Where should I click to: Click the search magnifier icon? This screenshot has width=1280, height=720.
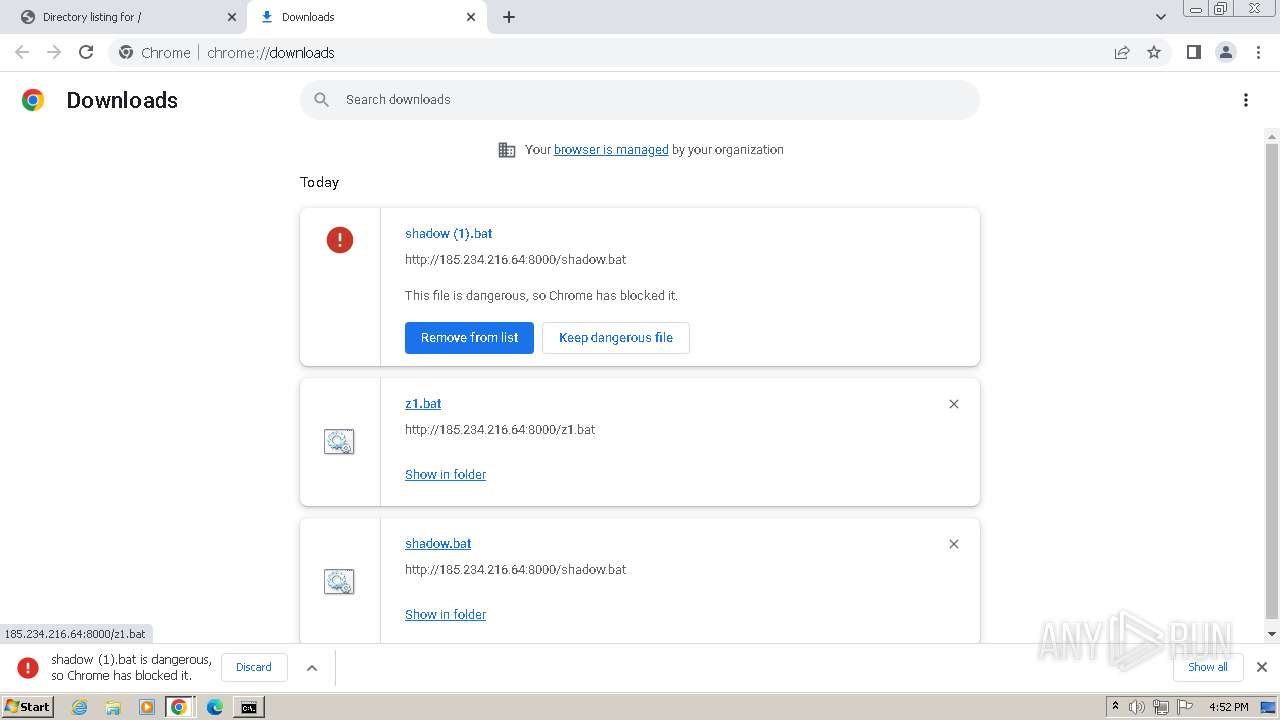321,100
